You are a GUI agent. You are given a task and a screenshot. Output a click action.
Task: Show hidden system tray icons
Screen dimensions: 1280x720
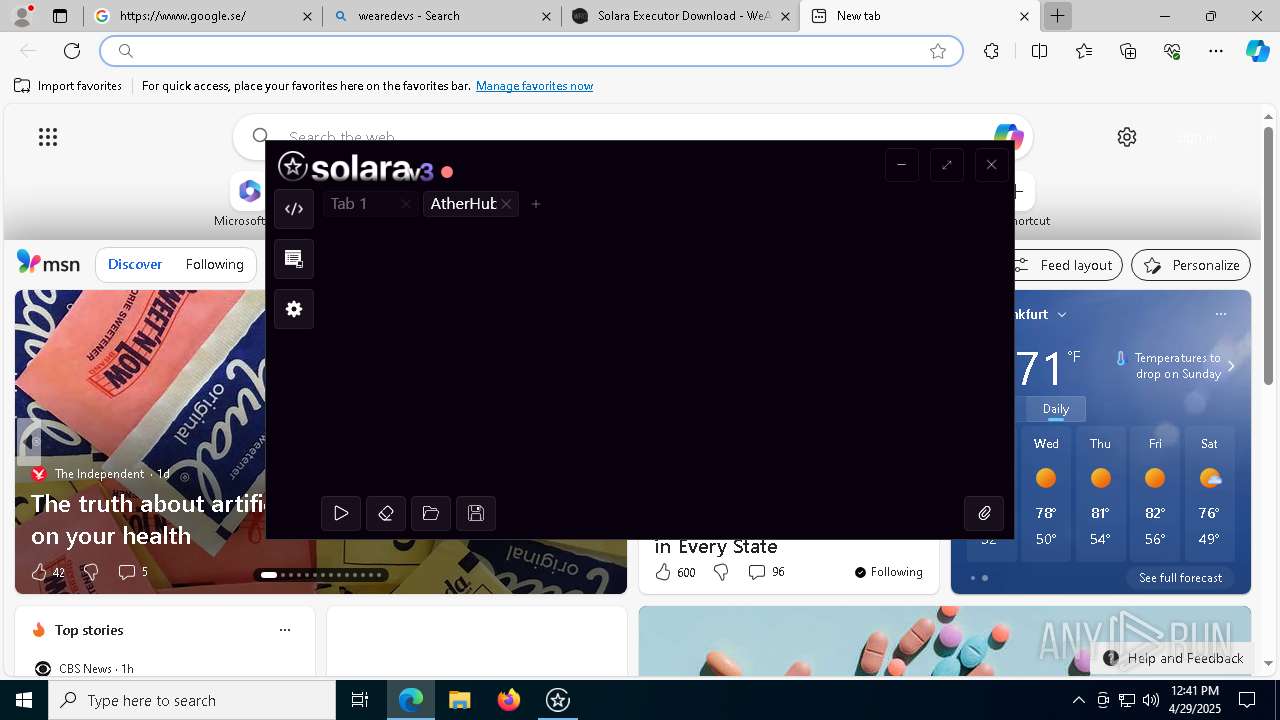click(1078, 700)
